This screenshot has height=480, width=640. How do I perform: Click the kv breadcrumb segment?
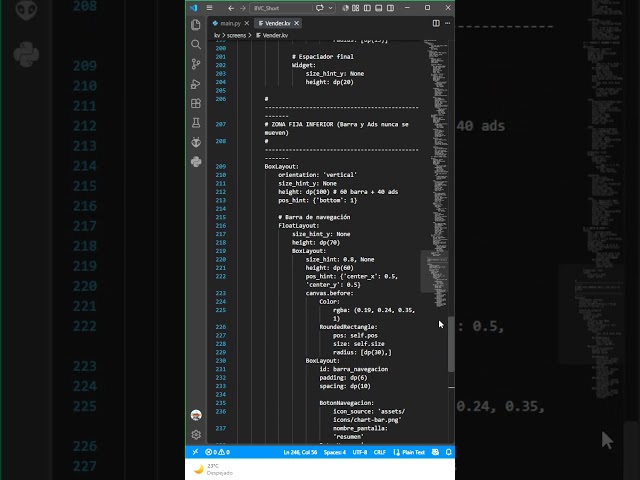coord(217,36)
